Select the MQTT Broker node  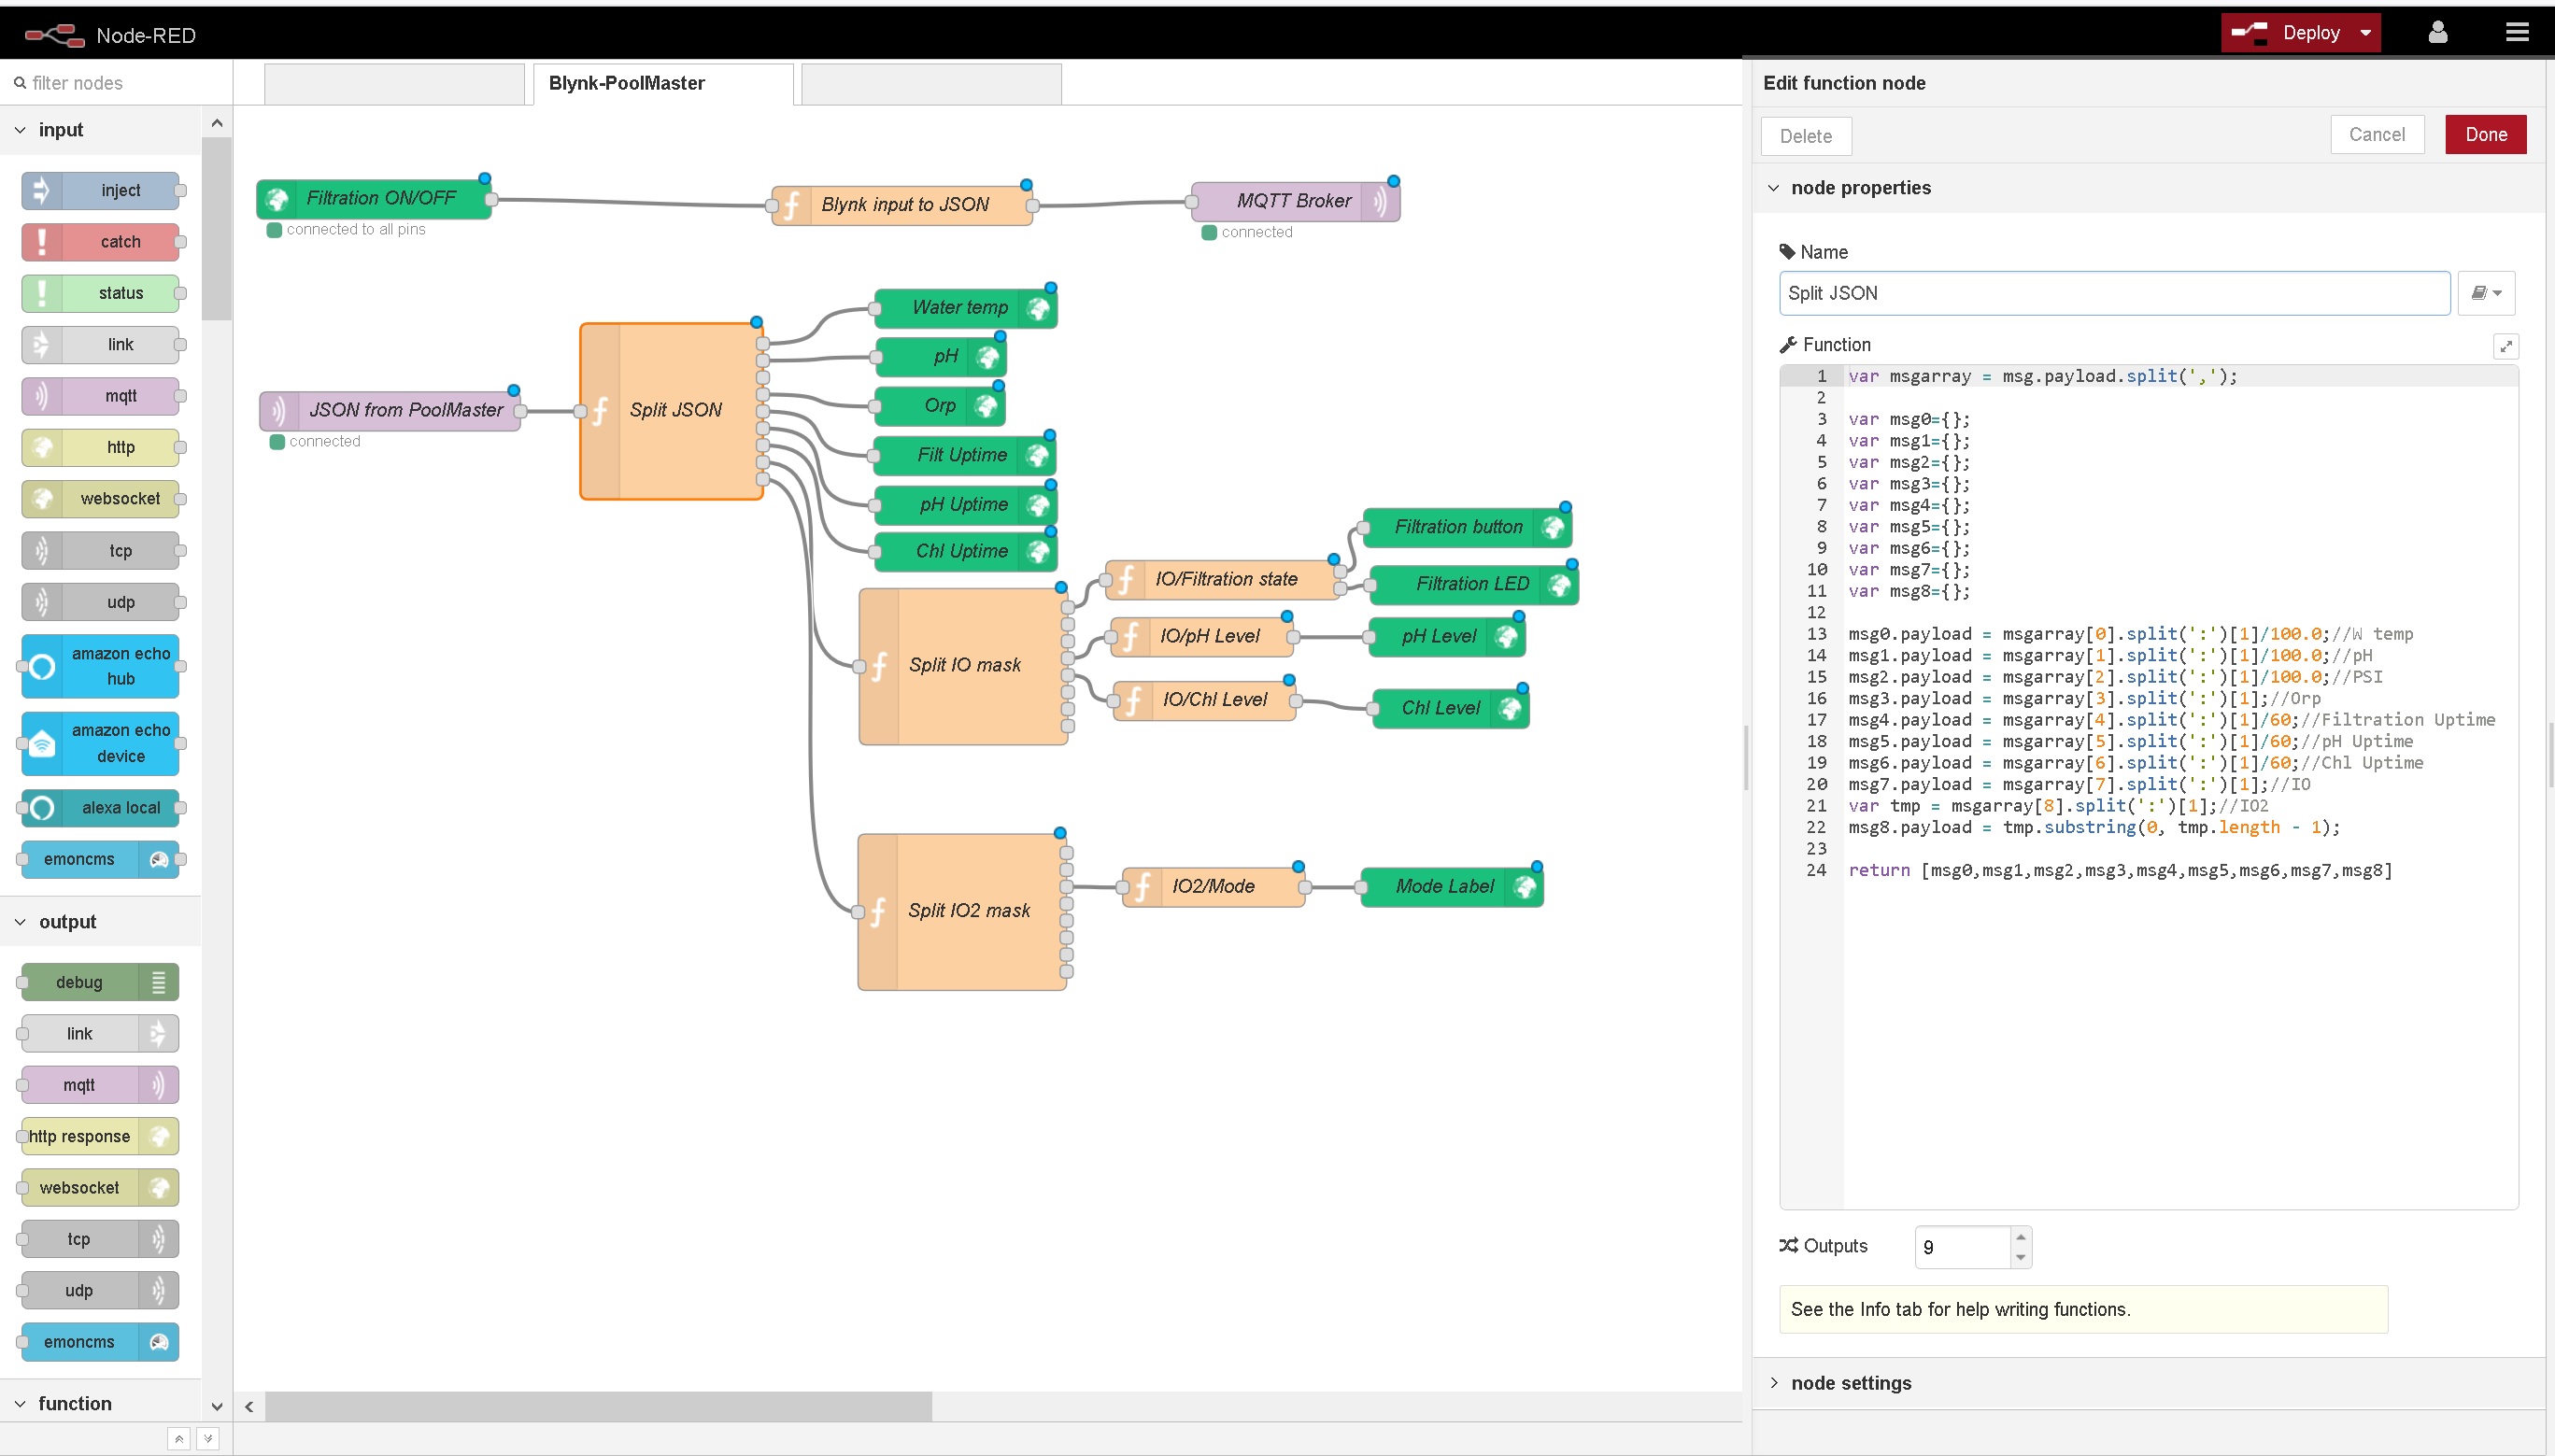click(x=1295, y=201)
